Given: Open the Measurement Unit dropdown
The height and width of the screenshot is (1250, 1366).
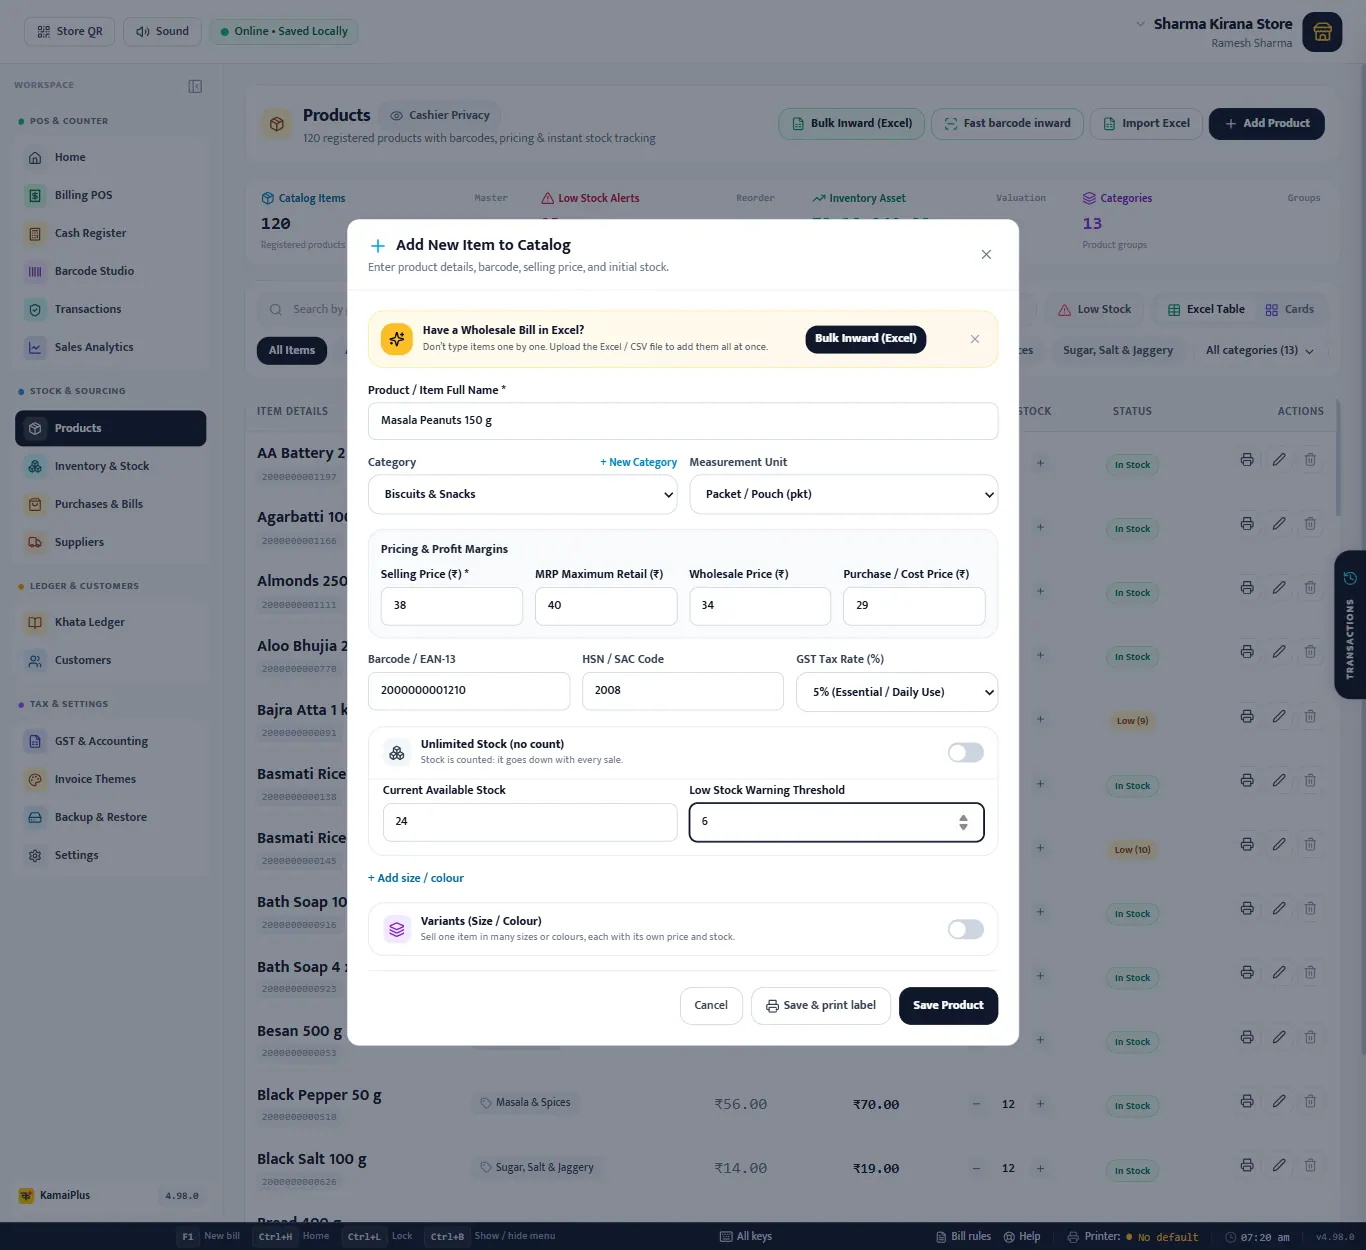Looking at the screenshot, I should (844, 494).
